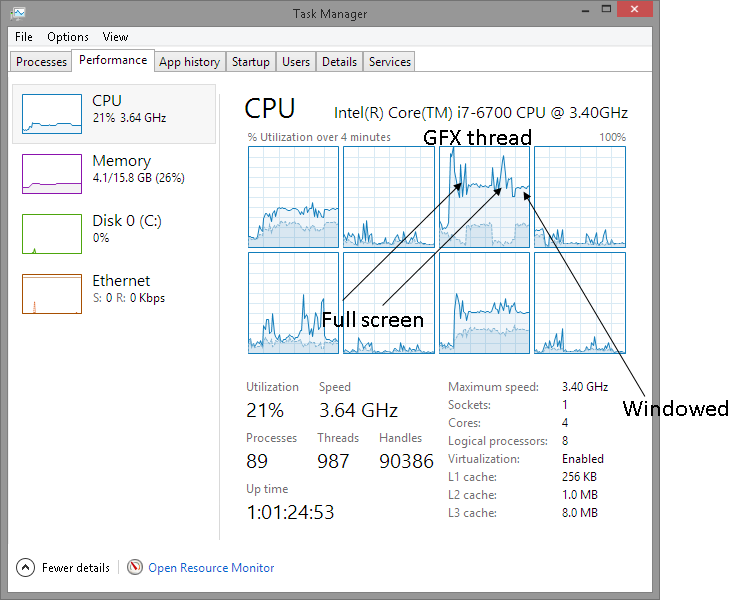Switch to the Services tab
Viewport: 745px width, 600px height.
tap(390, 62)
